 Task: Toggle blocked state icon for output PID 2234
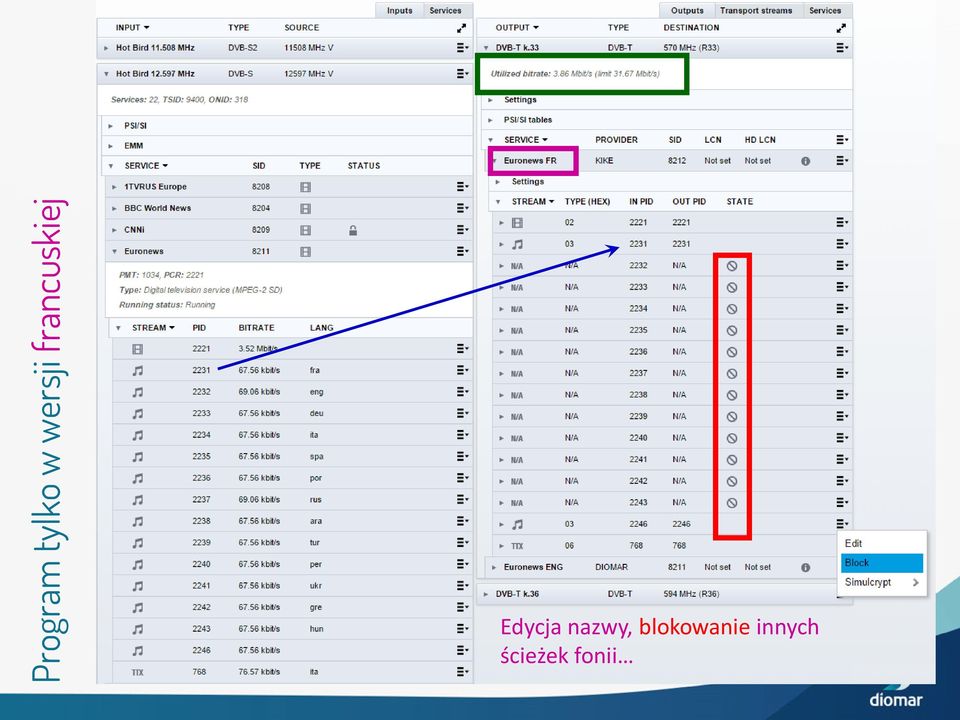coord(732,309)
